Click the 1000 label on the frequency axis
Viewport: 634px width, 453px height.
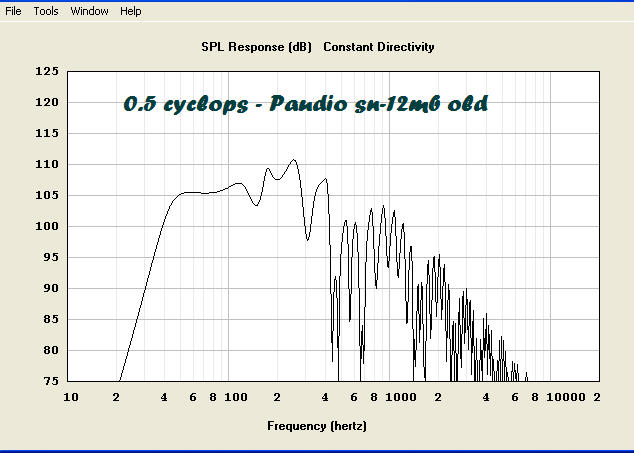401,397
